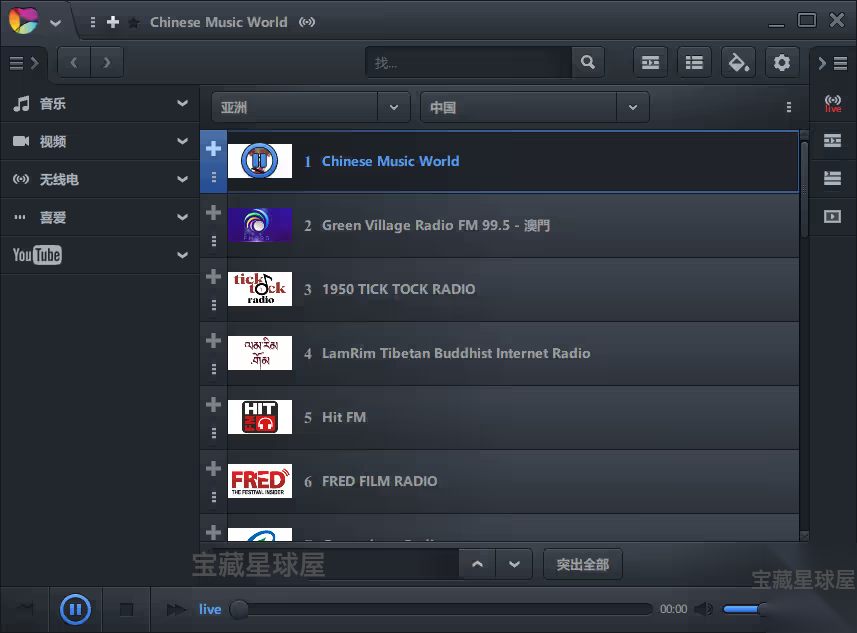Select right sidebar playlist icon
Image resolution: width=857 pixels, height=633 pixels.
tap(832, 178)
